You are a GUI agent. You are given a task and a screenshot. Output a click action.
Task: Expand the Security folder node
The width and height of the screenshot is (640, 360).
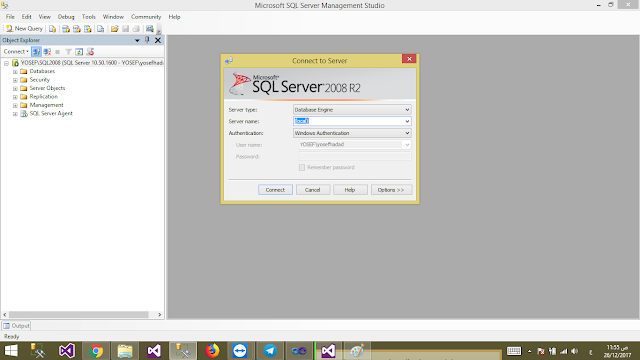[15, 80]
